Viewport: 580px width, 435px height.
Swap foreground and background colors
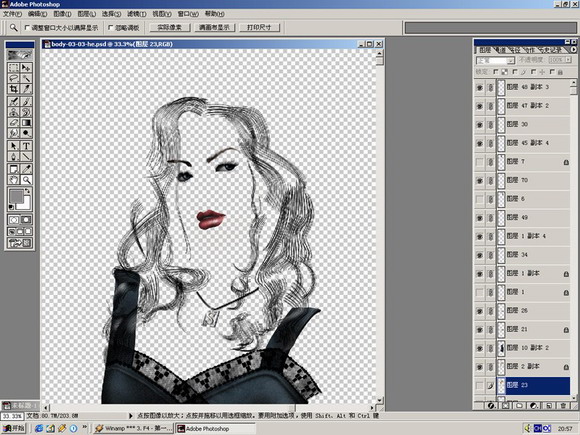click(x=28, y=191)
